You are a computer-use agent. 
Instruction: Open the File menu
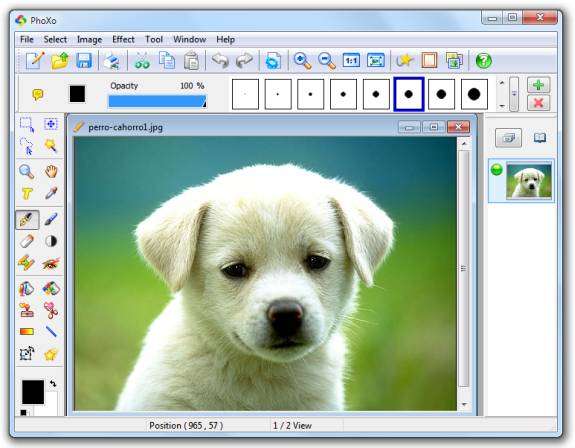coord(27,39)
